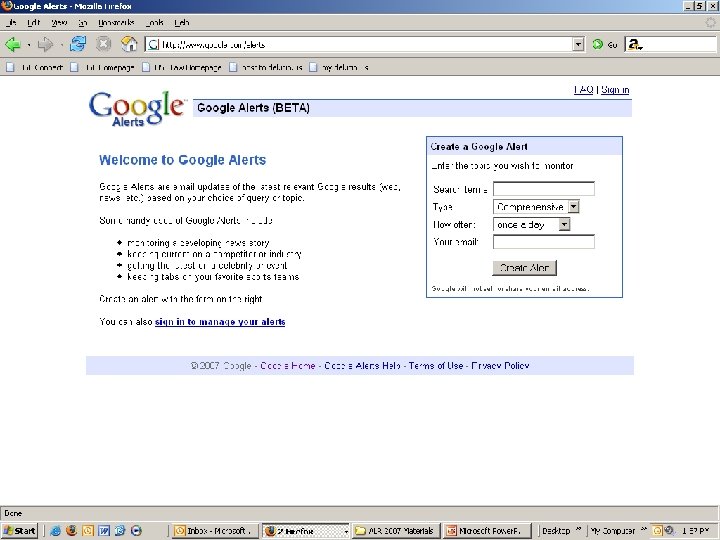This screenshot has height=540, width=720.
Task: Launch Internet Explorer from the quick launch
Action: click(x=56, y=531)
